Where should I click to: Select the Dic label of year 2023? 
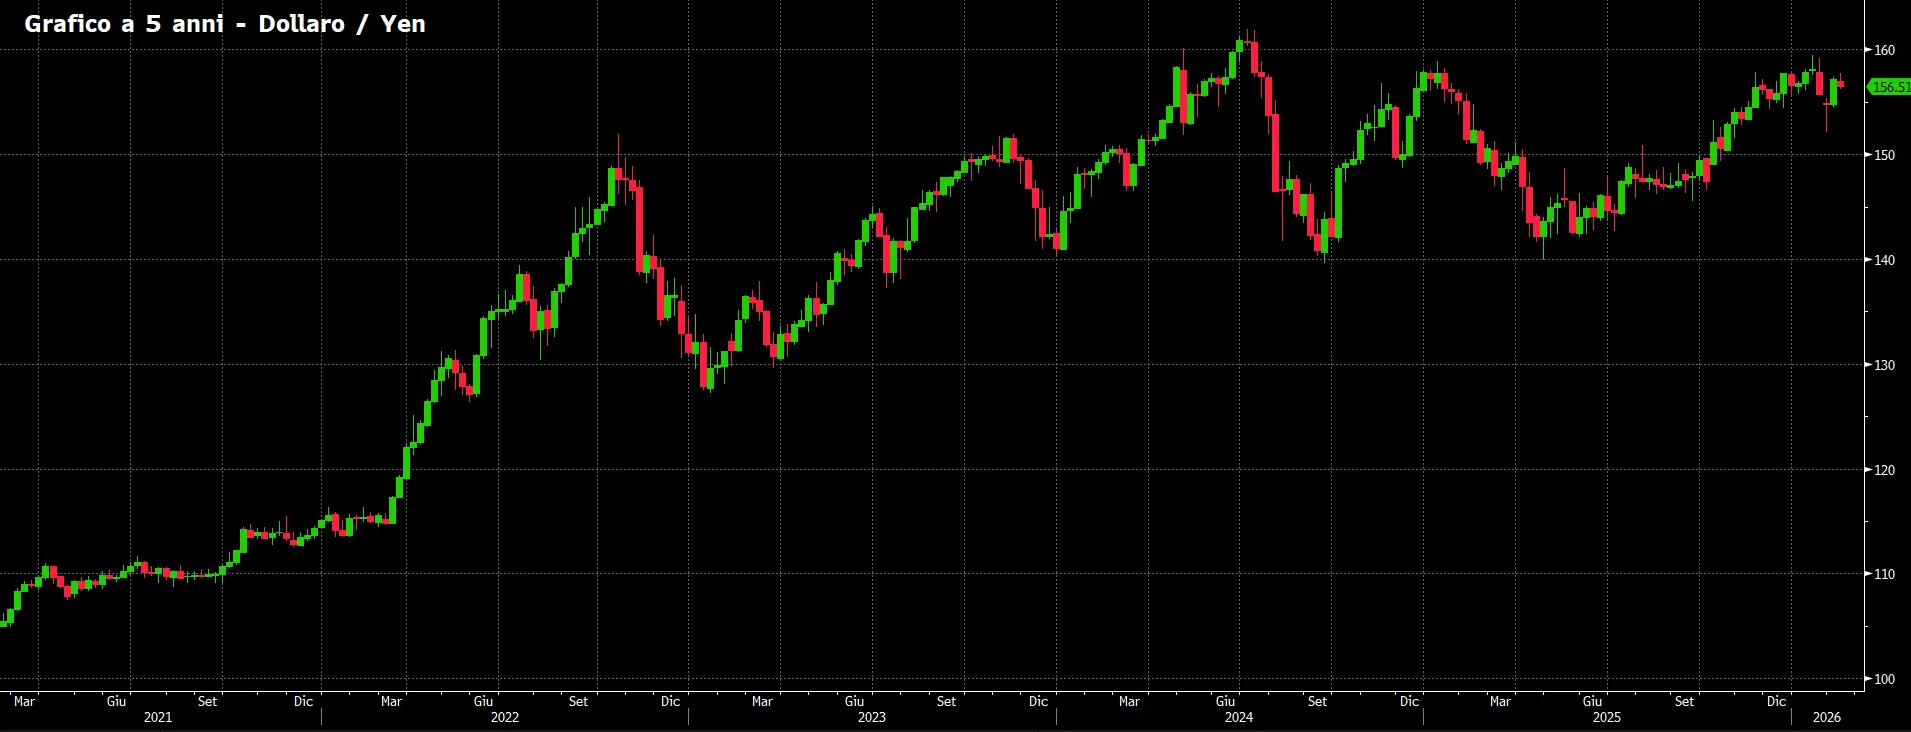[1039, 701]
